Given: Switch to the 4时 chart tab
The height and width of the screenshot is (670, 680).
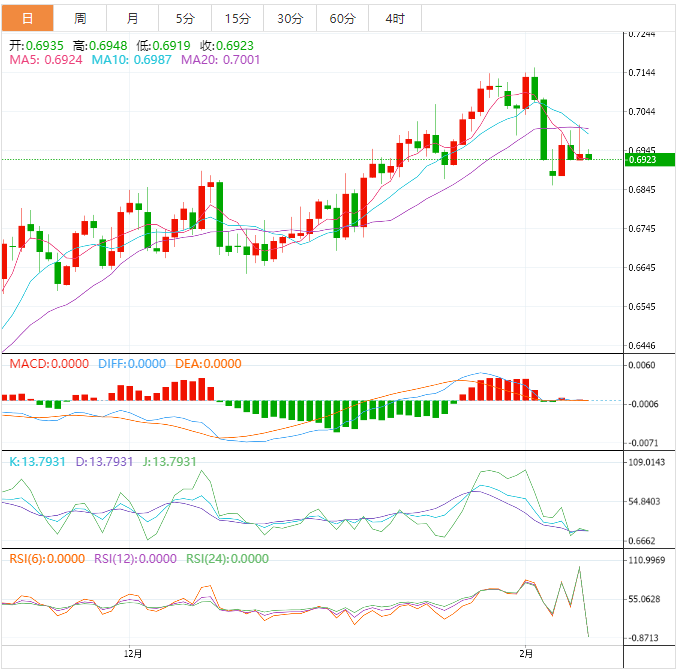Looking at the screenshot, I should point(394,18).
